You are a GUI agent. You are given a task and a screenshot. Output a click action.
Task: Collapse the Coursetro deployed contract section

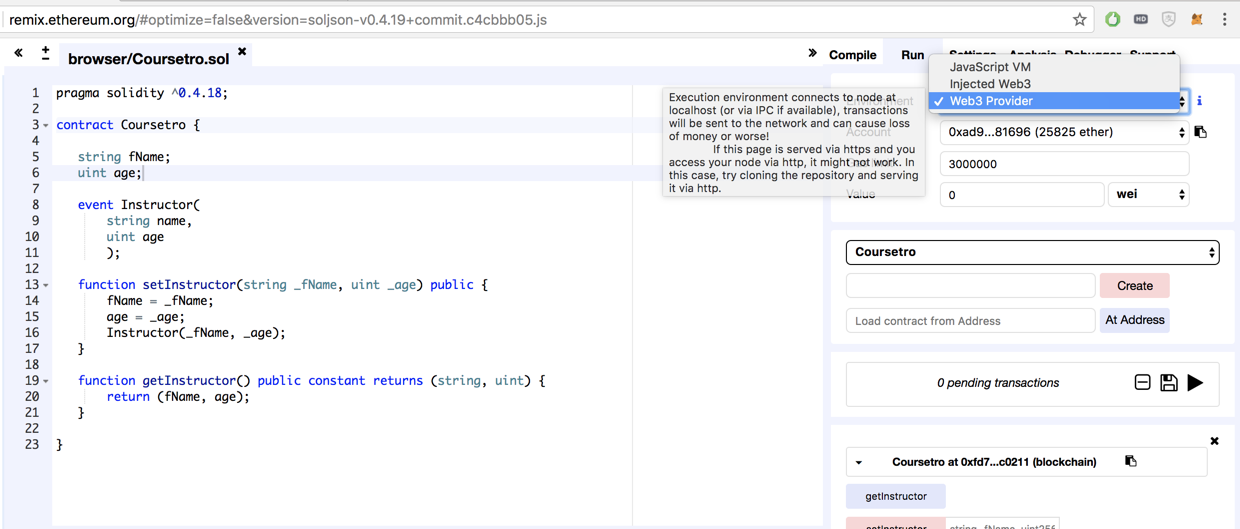pos(859,463)
